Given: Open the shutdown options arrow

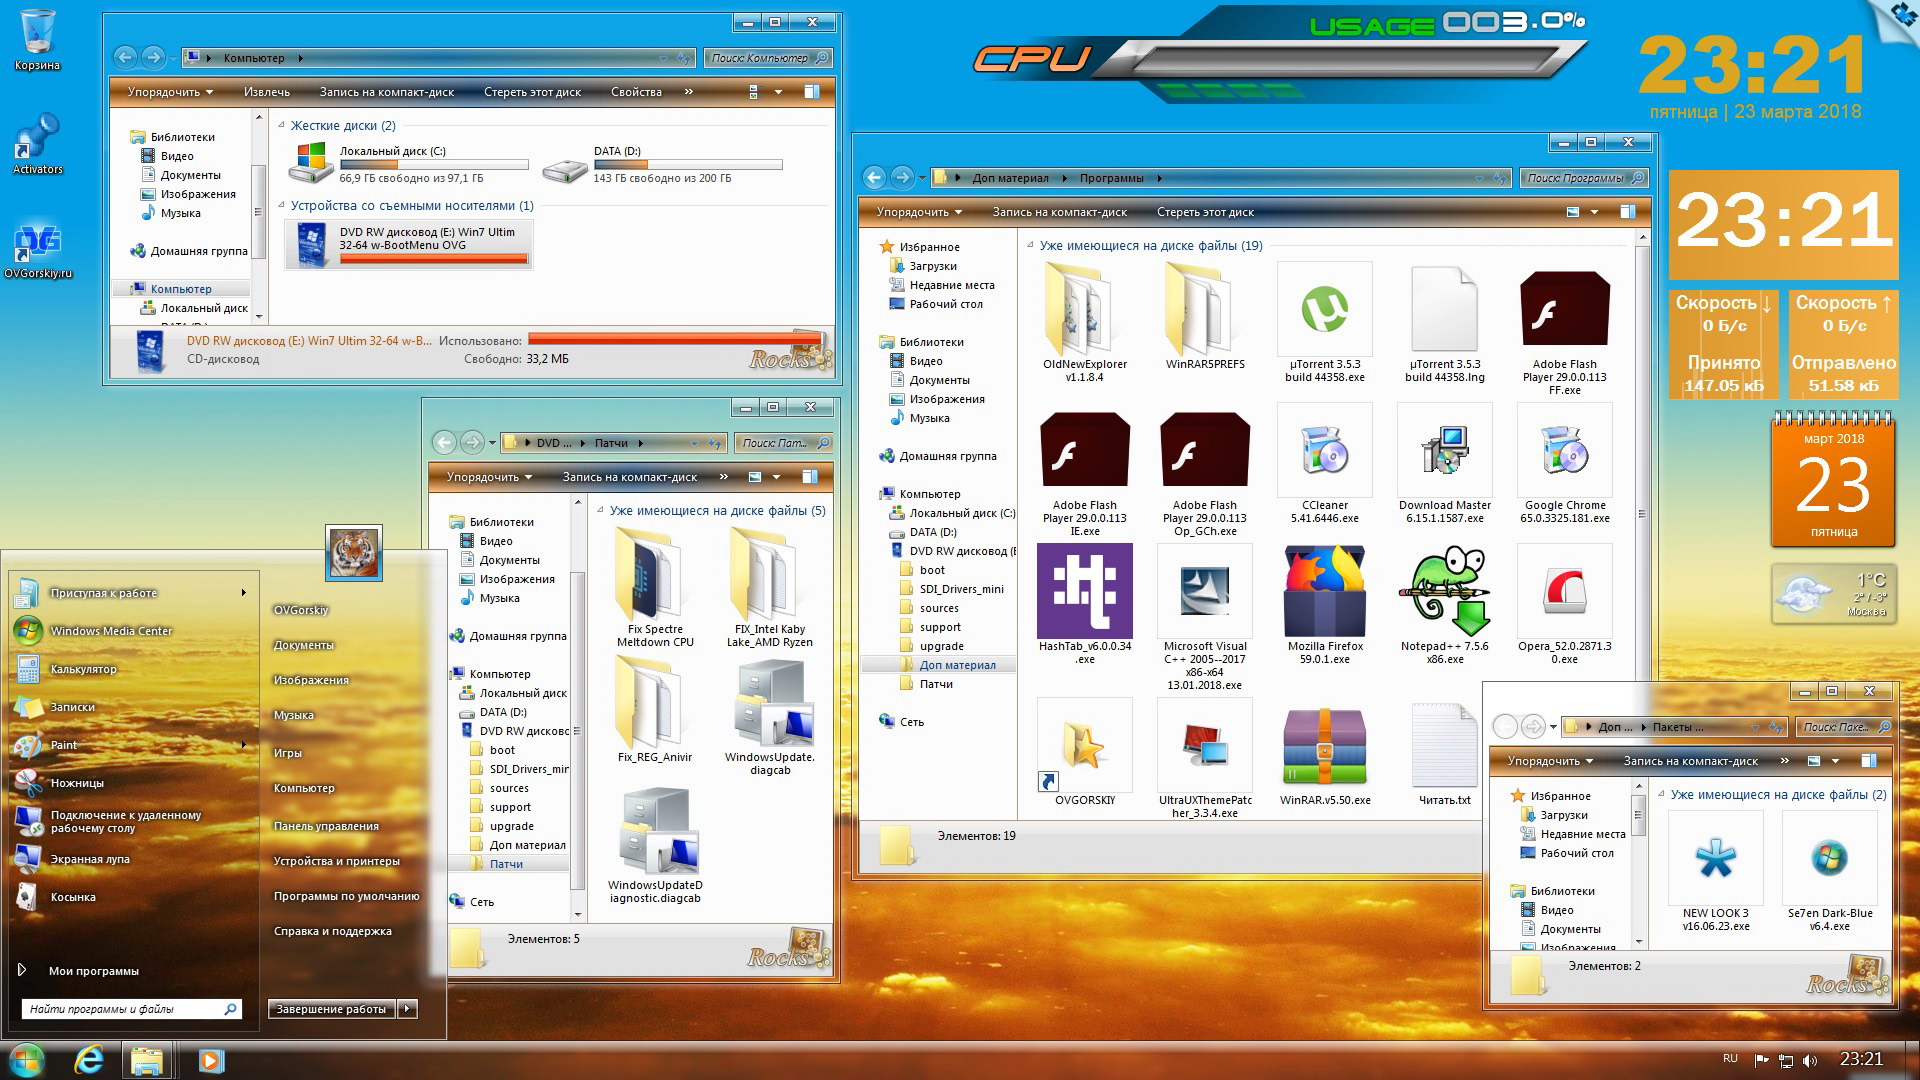Looking at the screenshot, I should tap(407, 1009).
